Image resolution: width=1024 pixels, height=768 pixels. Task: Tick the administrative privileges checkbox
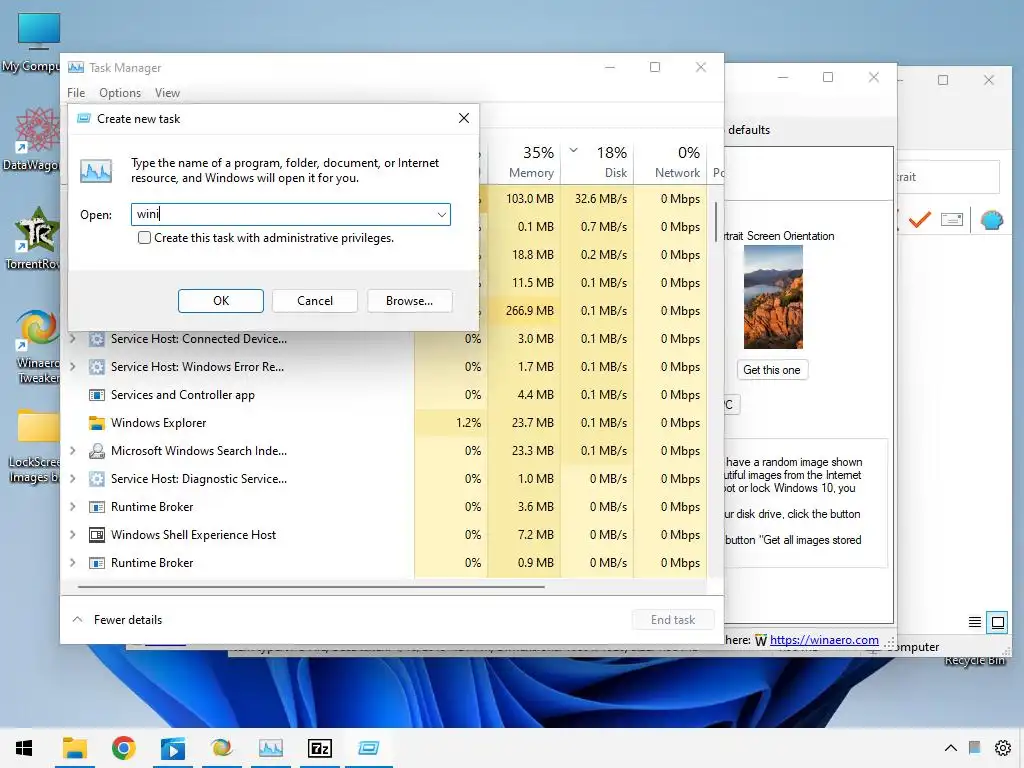[144, 238]
